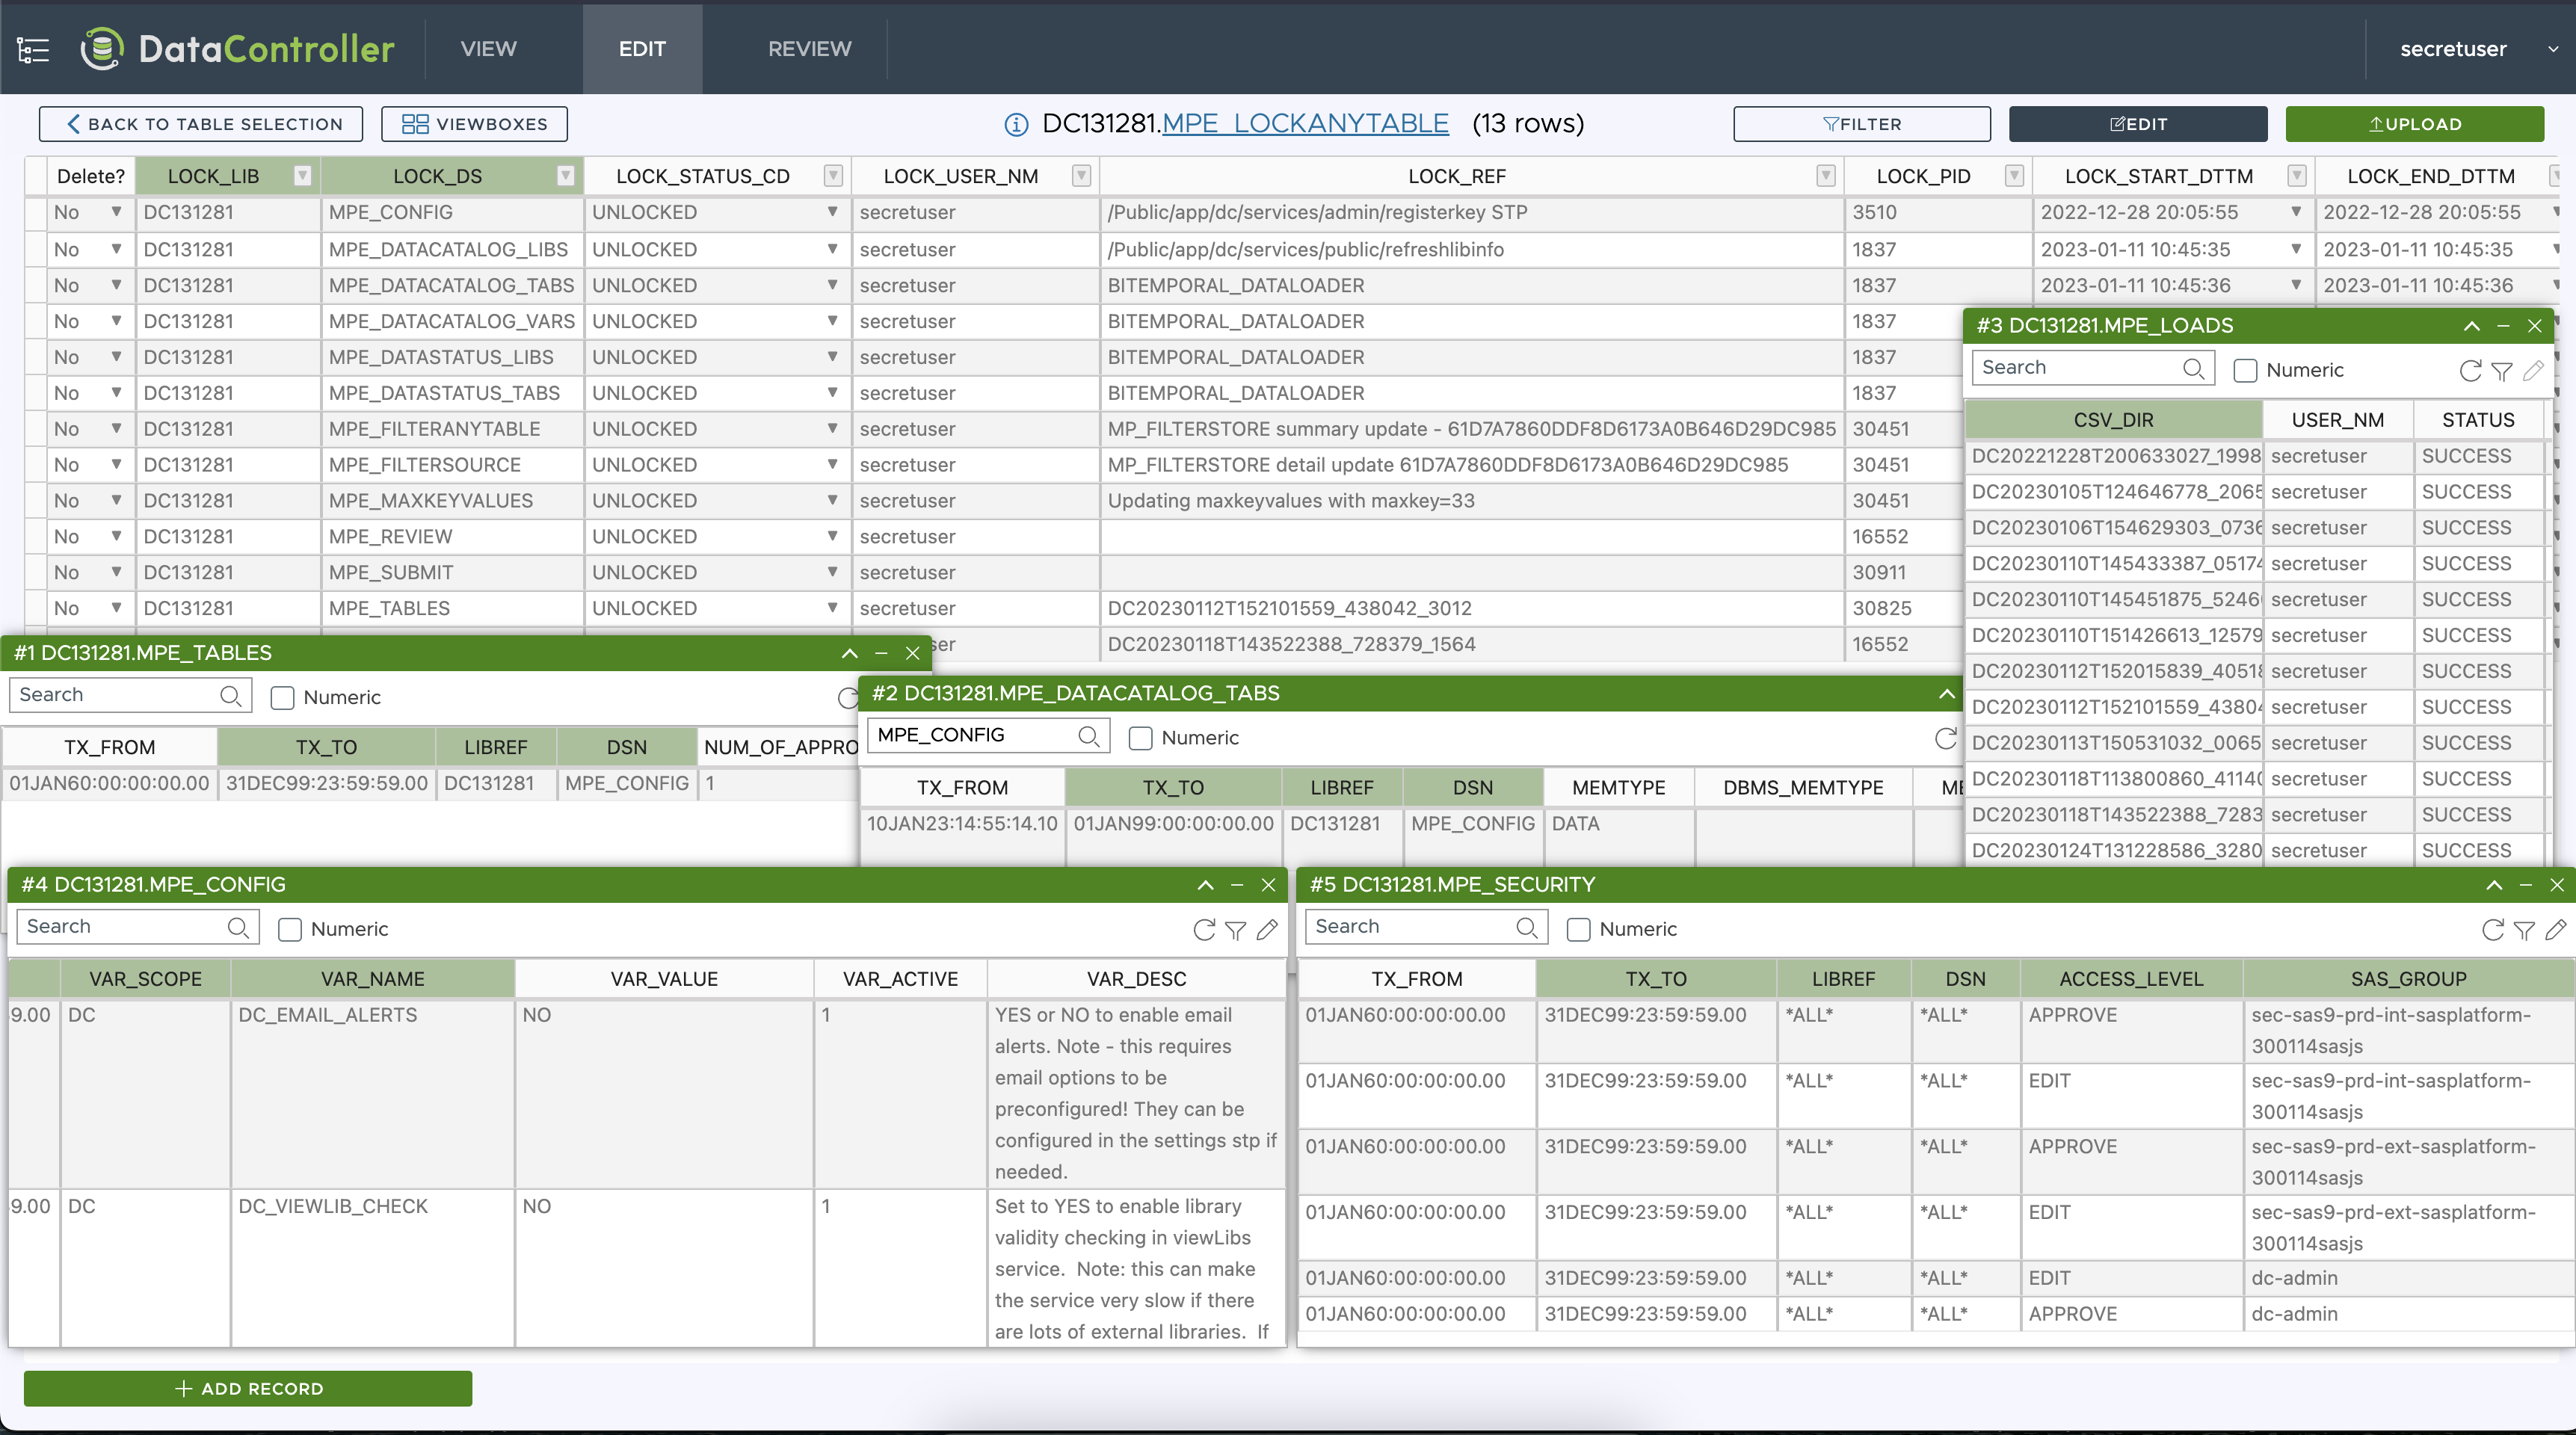Enable Numeric checkbox in MPE_LOADS viewbox
Viewport: 2576px width, 1435px height.
click(2245, 371)
